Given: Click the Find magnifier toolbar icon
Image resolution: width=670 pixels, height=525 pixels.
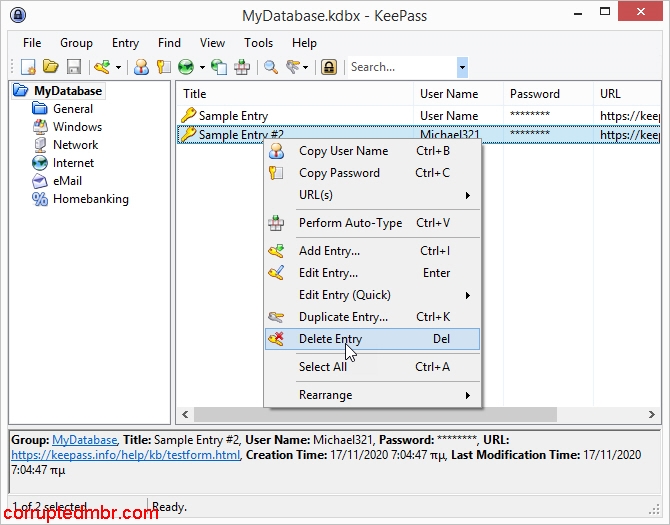Looking at the screenshot, I should (x=271, y=67).
